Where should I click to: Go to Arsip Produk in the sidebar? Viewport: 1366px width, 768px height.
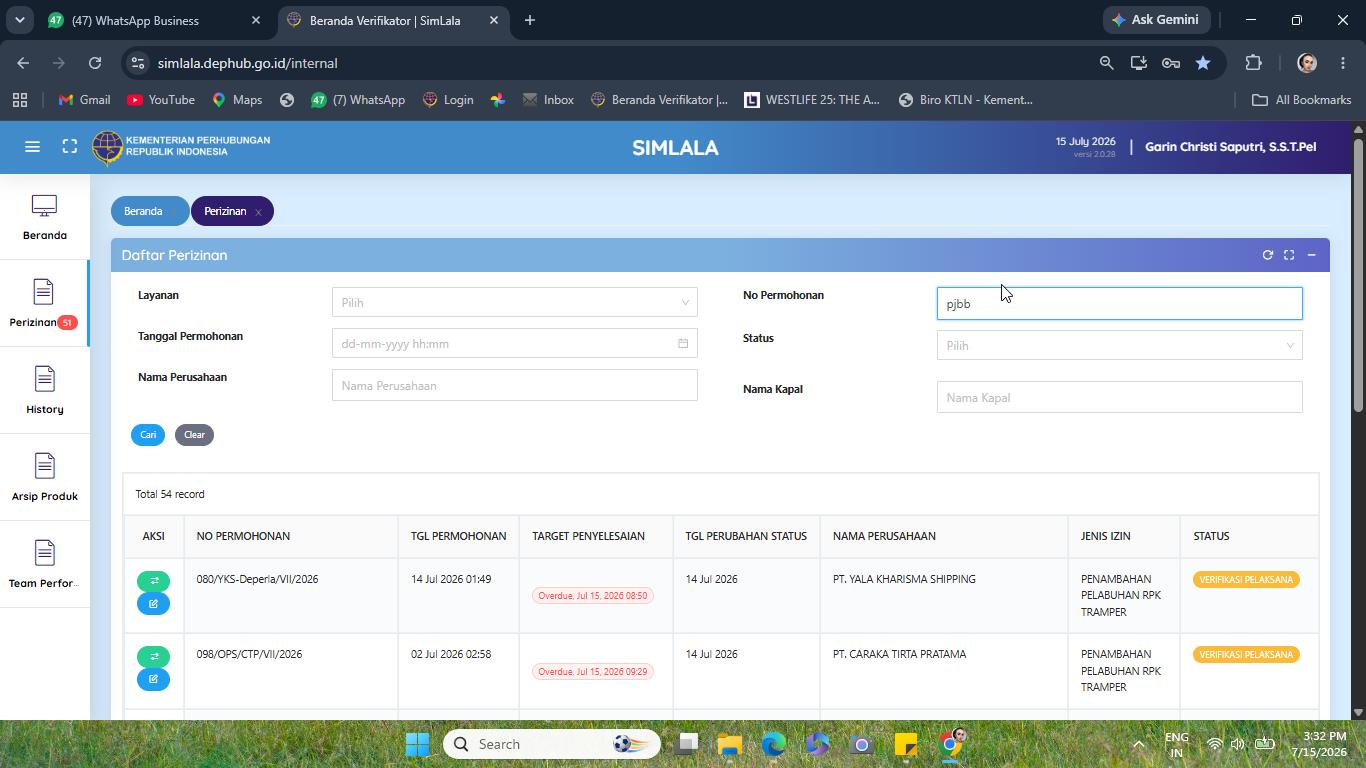(44, 478)
